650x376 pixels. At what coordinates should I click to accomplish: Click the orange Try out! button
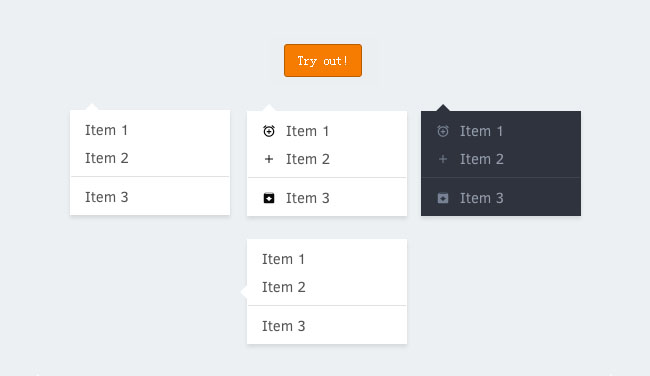point(323,61)
